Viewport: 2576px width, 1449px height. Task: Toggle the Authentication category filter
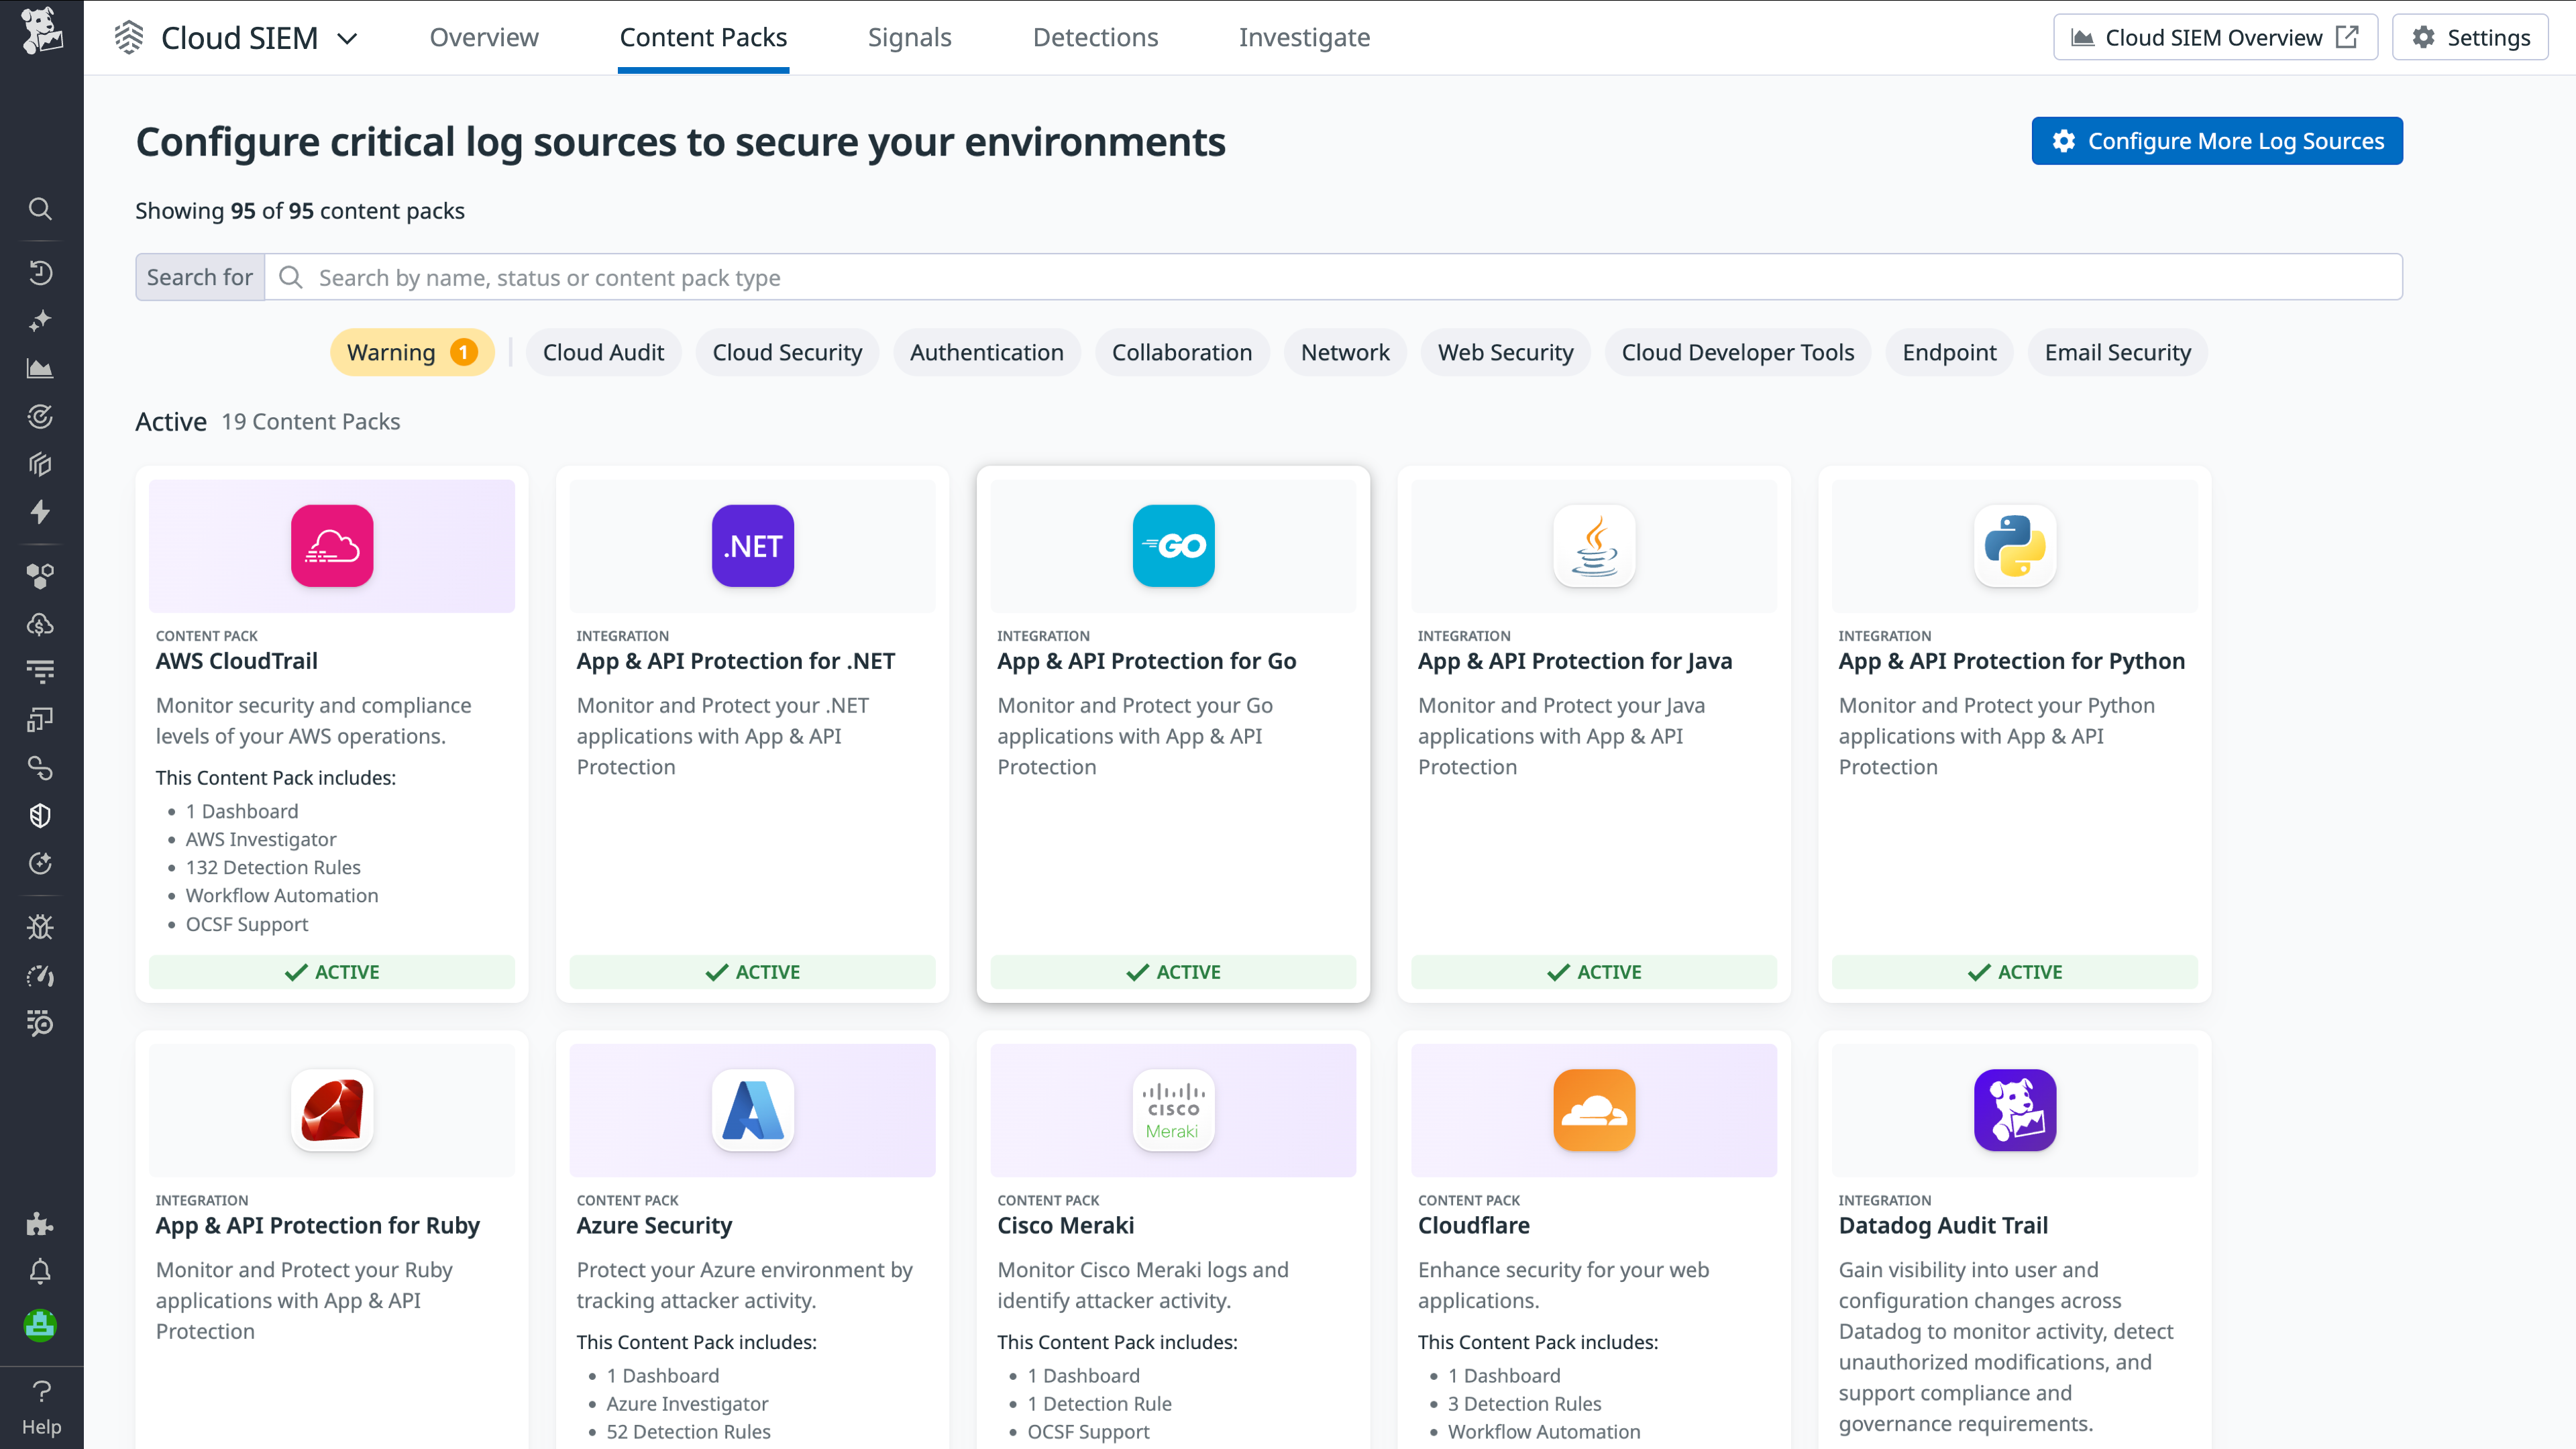click(986, 352)
